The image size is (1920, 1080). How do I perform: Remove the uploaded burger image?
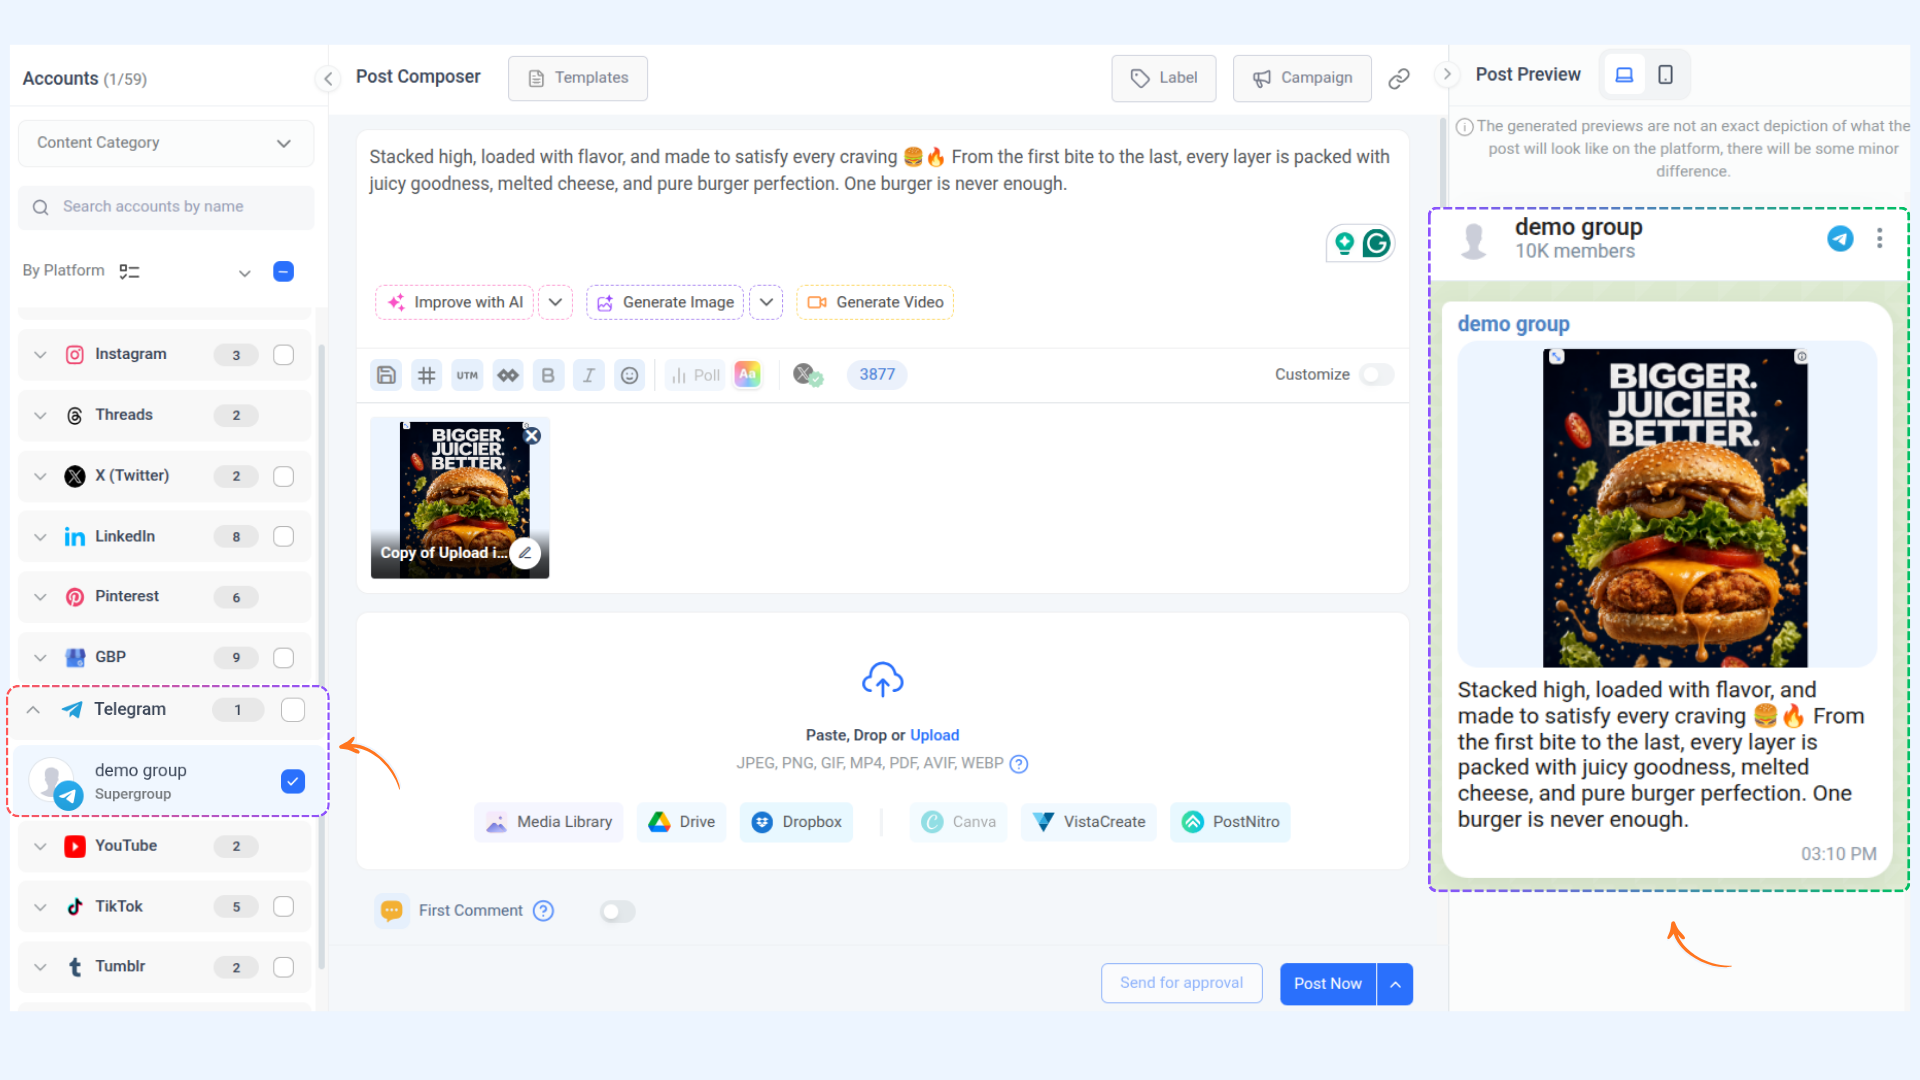click(532, 436)
